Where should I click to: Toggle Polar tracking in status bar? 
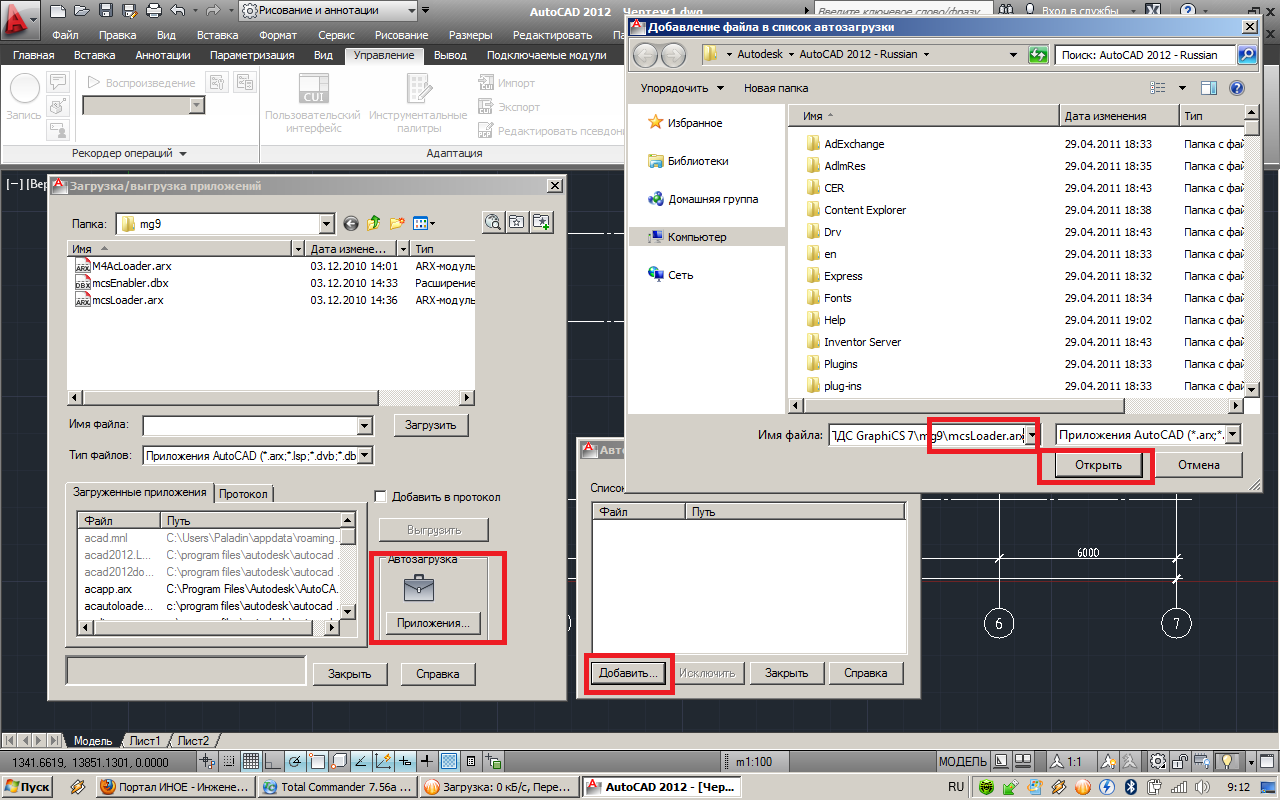point(295,762)
